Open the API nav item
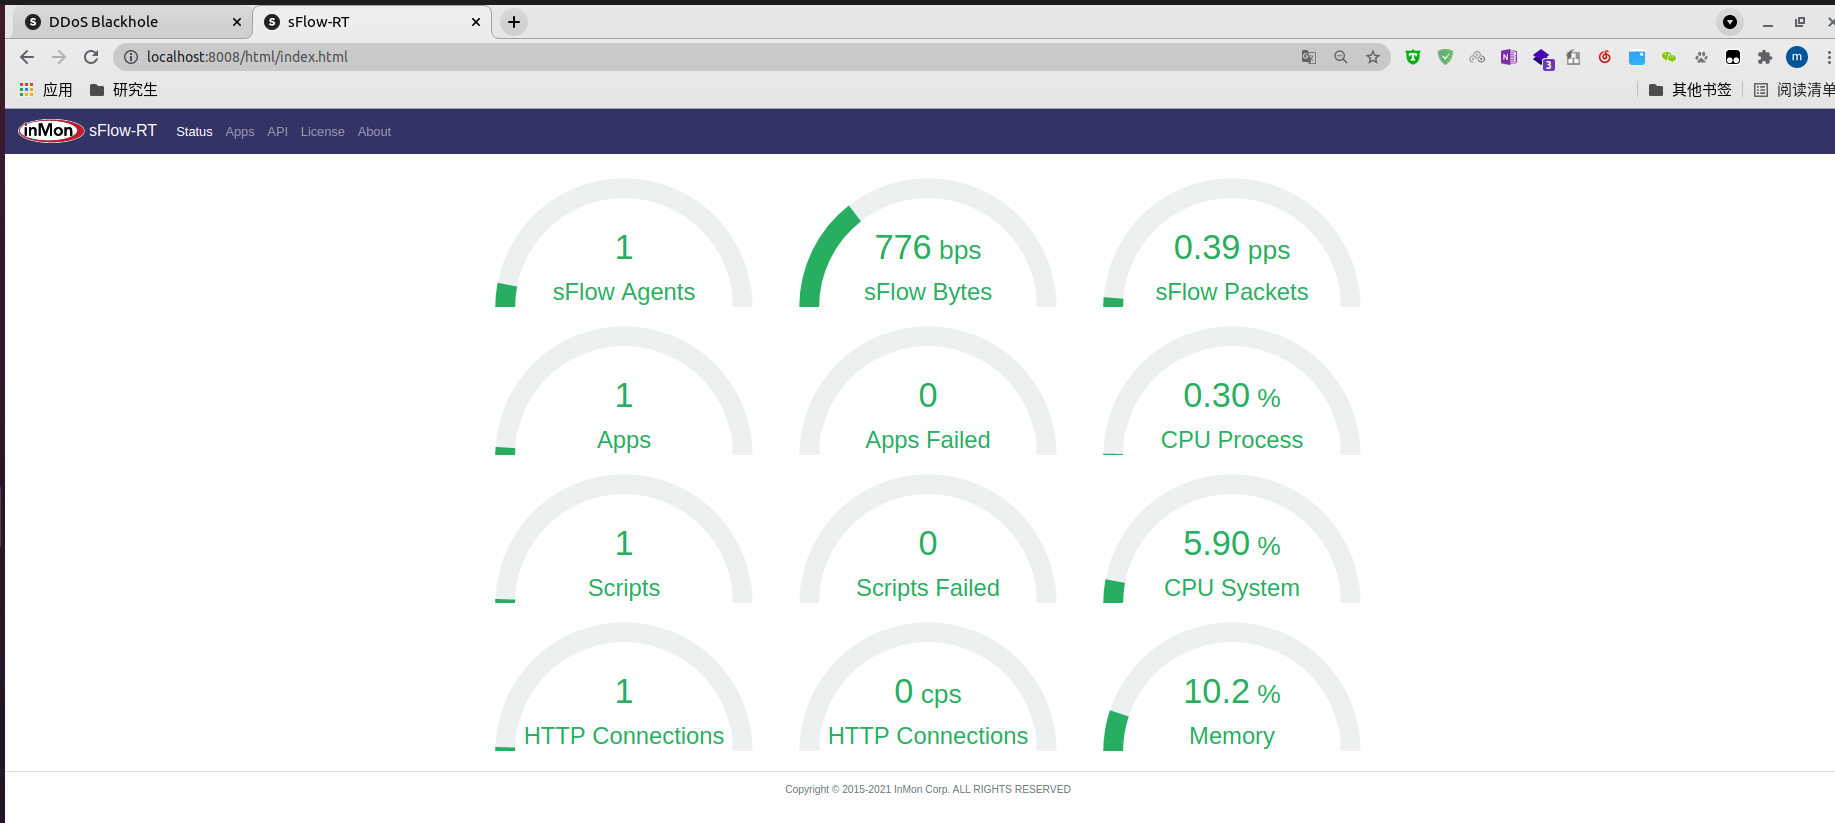 pos(277,132)
